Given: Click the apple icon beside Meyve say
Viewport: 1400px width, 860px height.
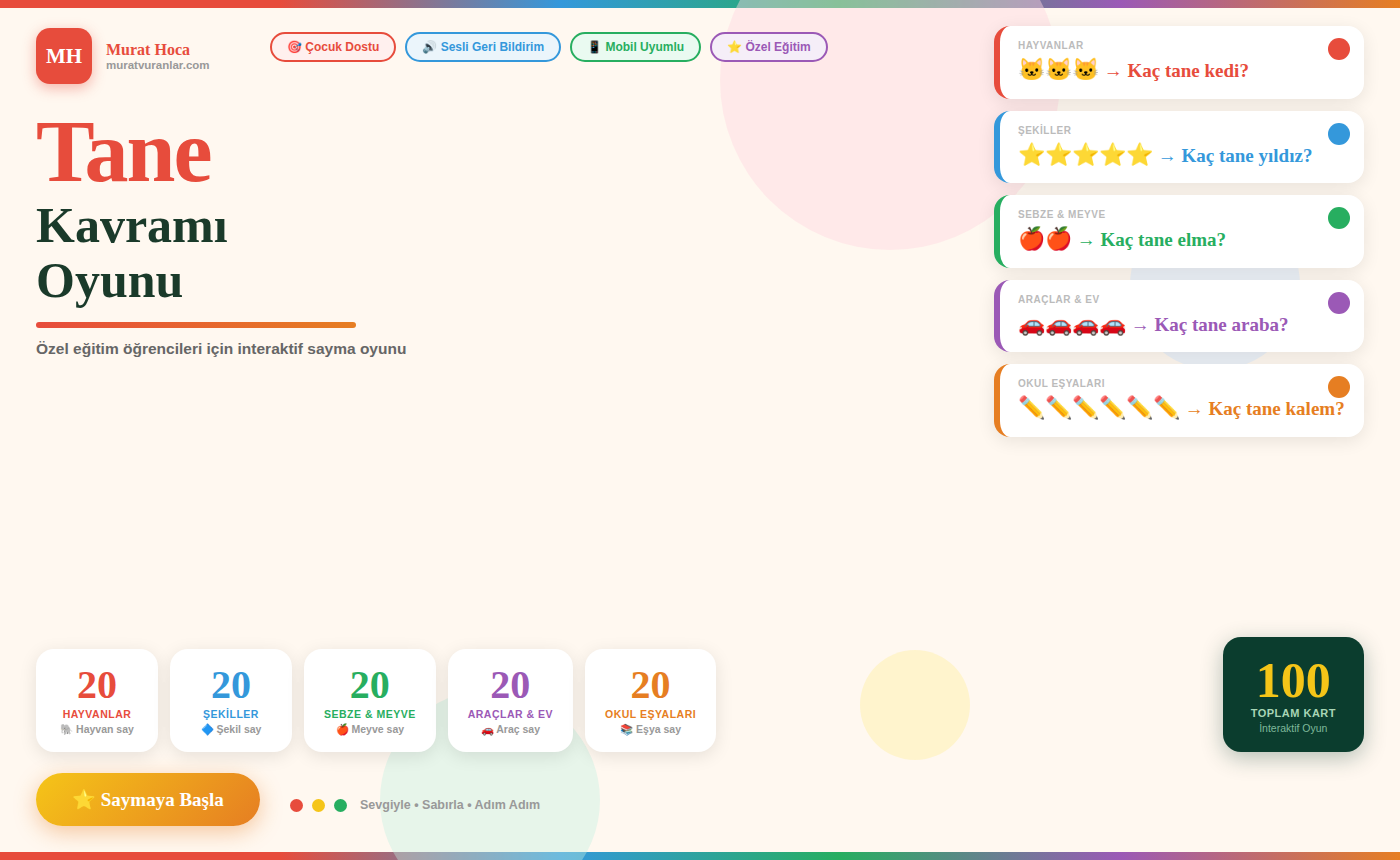Looking at the screenshot, I should point(342,730).
